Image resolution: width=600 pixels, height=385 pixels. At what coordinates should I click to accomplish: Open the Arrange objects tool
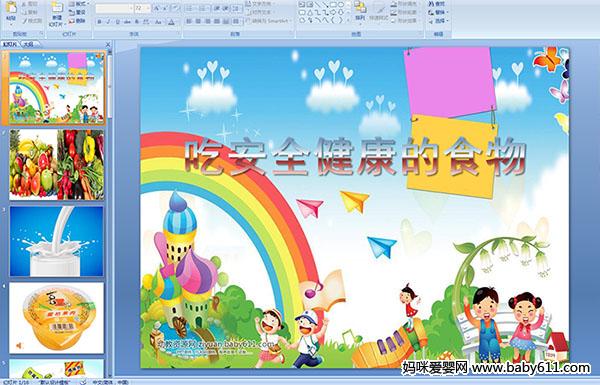click(360, 11)
